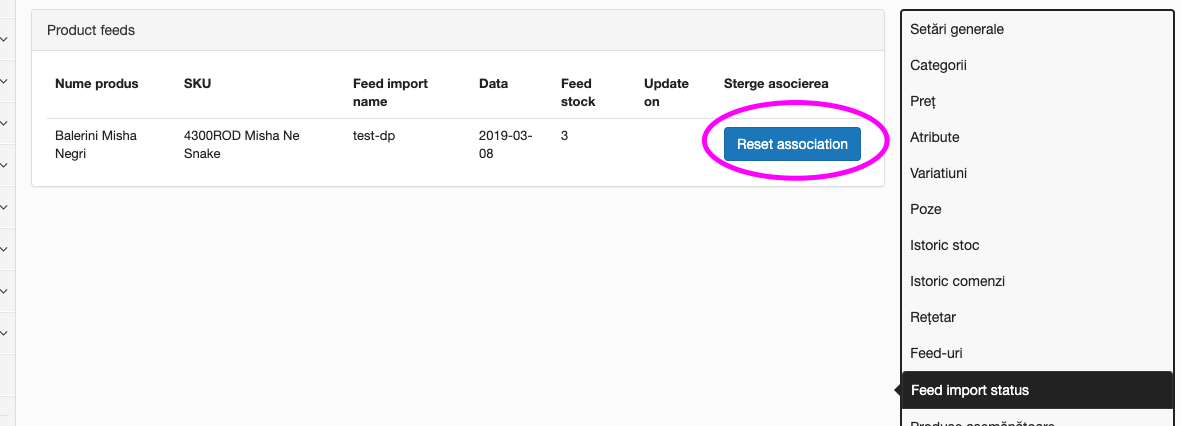Expand the topmost chevron on the left edge

pyautogui.click(x=3, y=38)
